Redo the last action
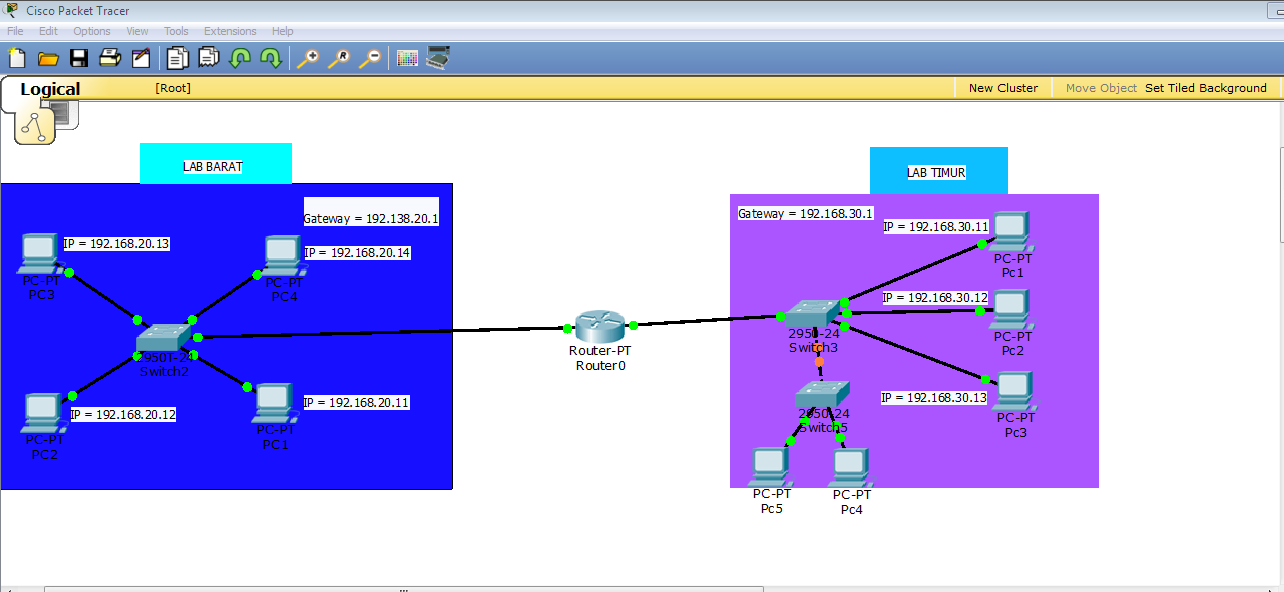Viewport: 1284px width, 592px height. click(270, 58)
